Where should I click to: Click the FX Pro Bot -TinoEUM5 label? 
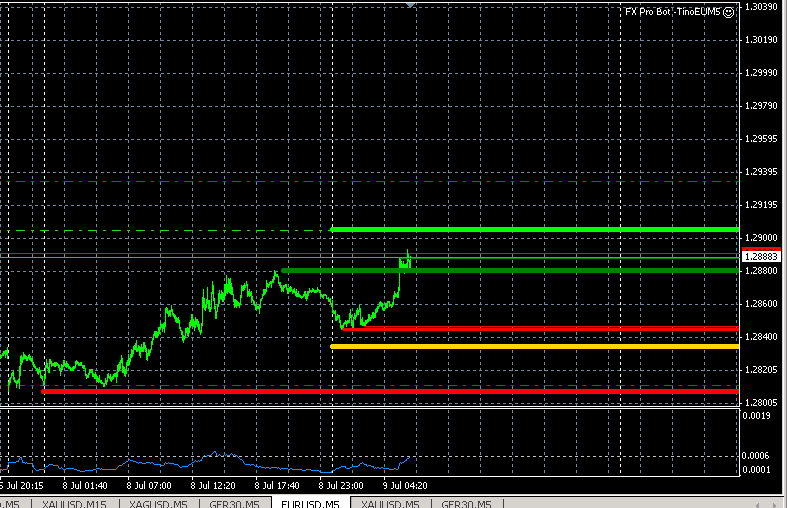click(673, 12)
